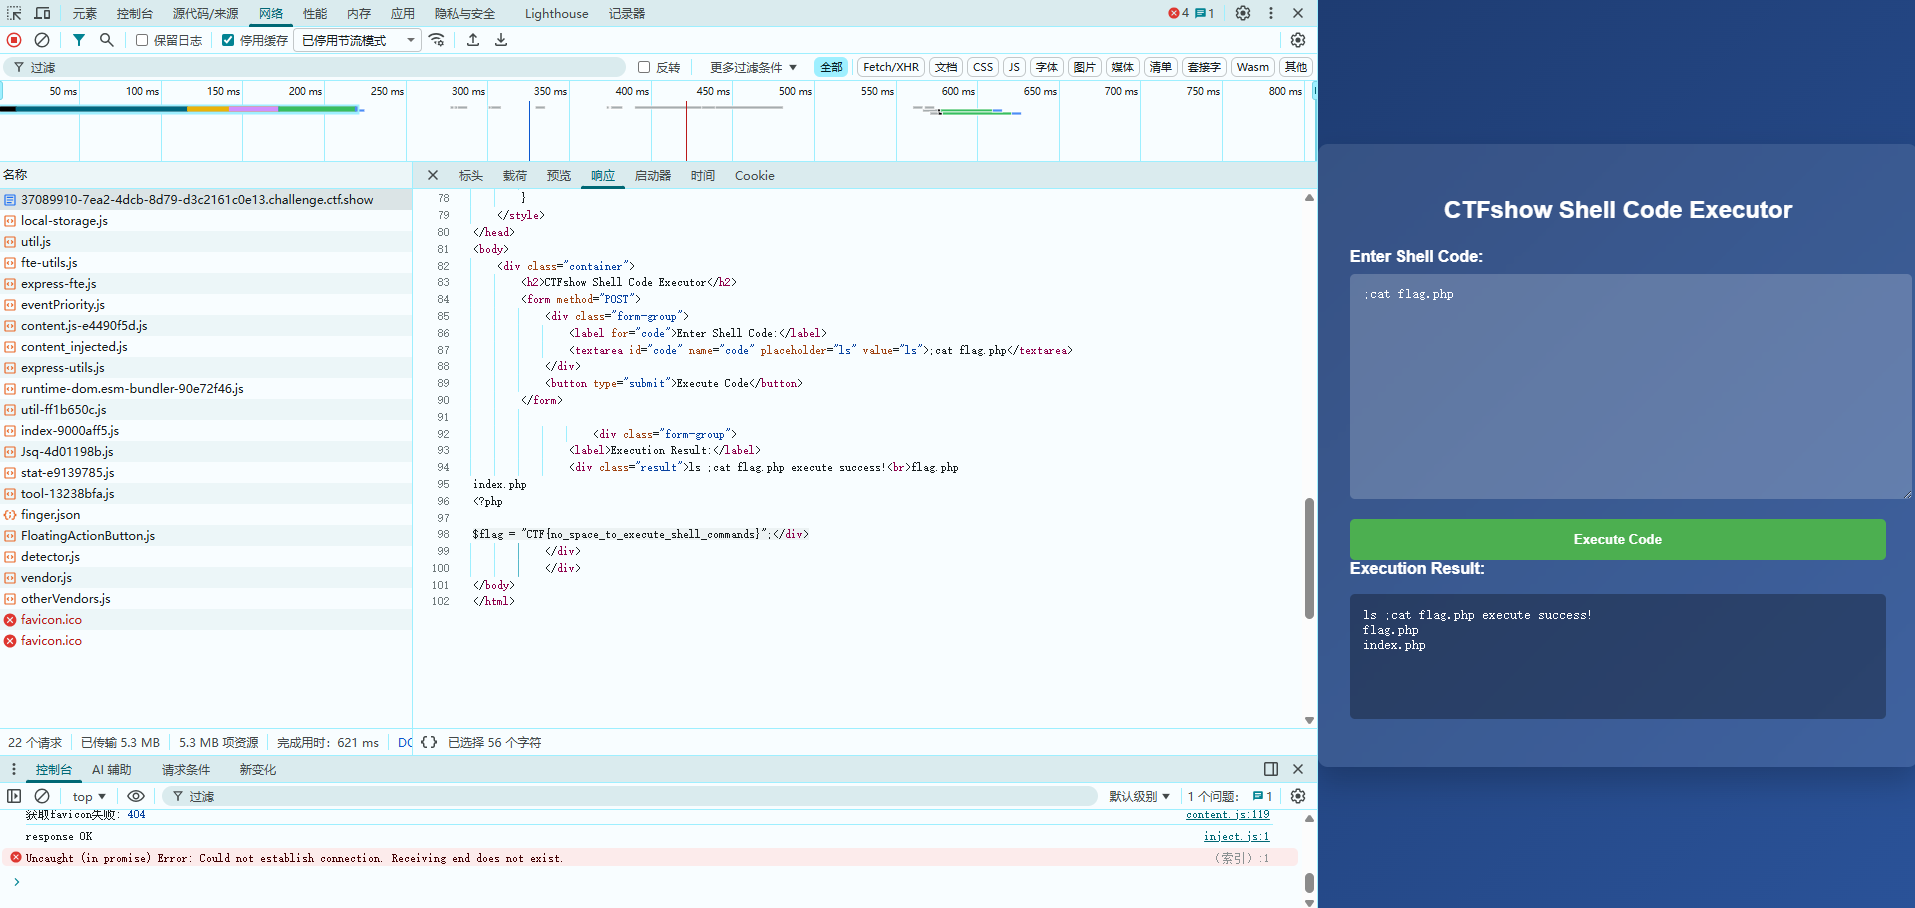Clear the network log
The width and height of the screenshot is (1915, 908).
[42, 40]
